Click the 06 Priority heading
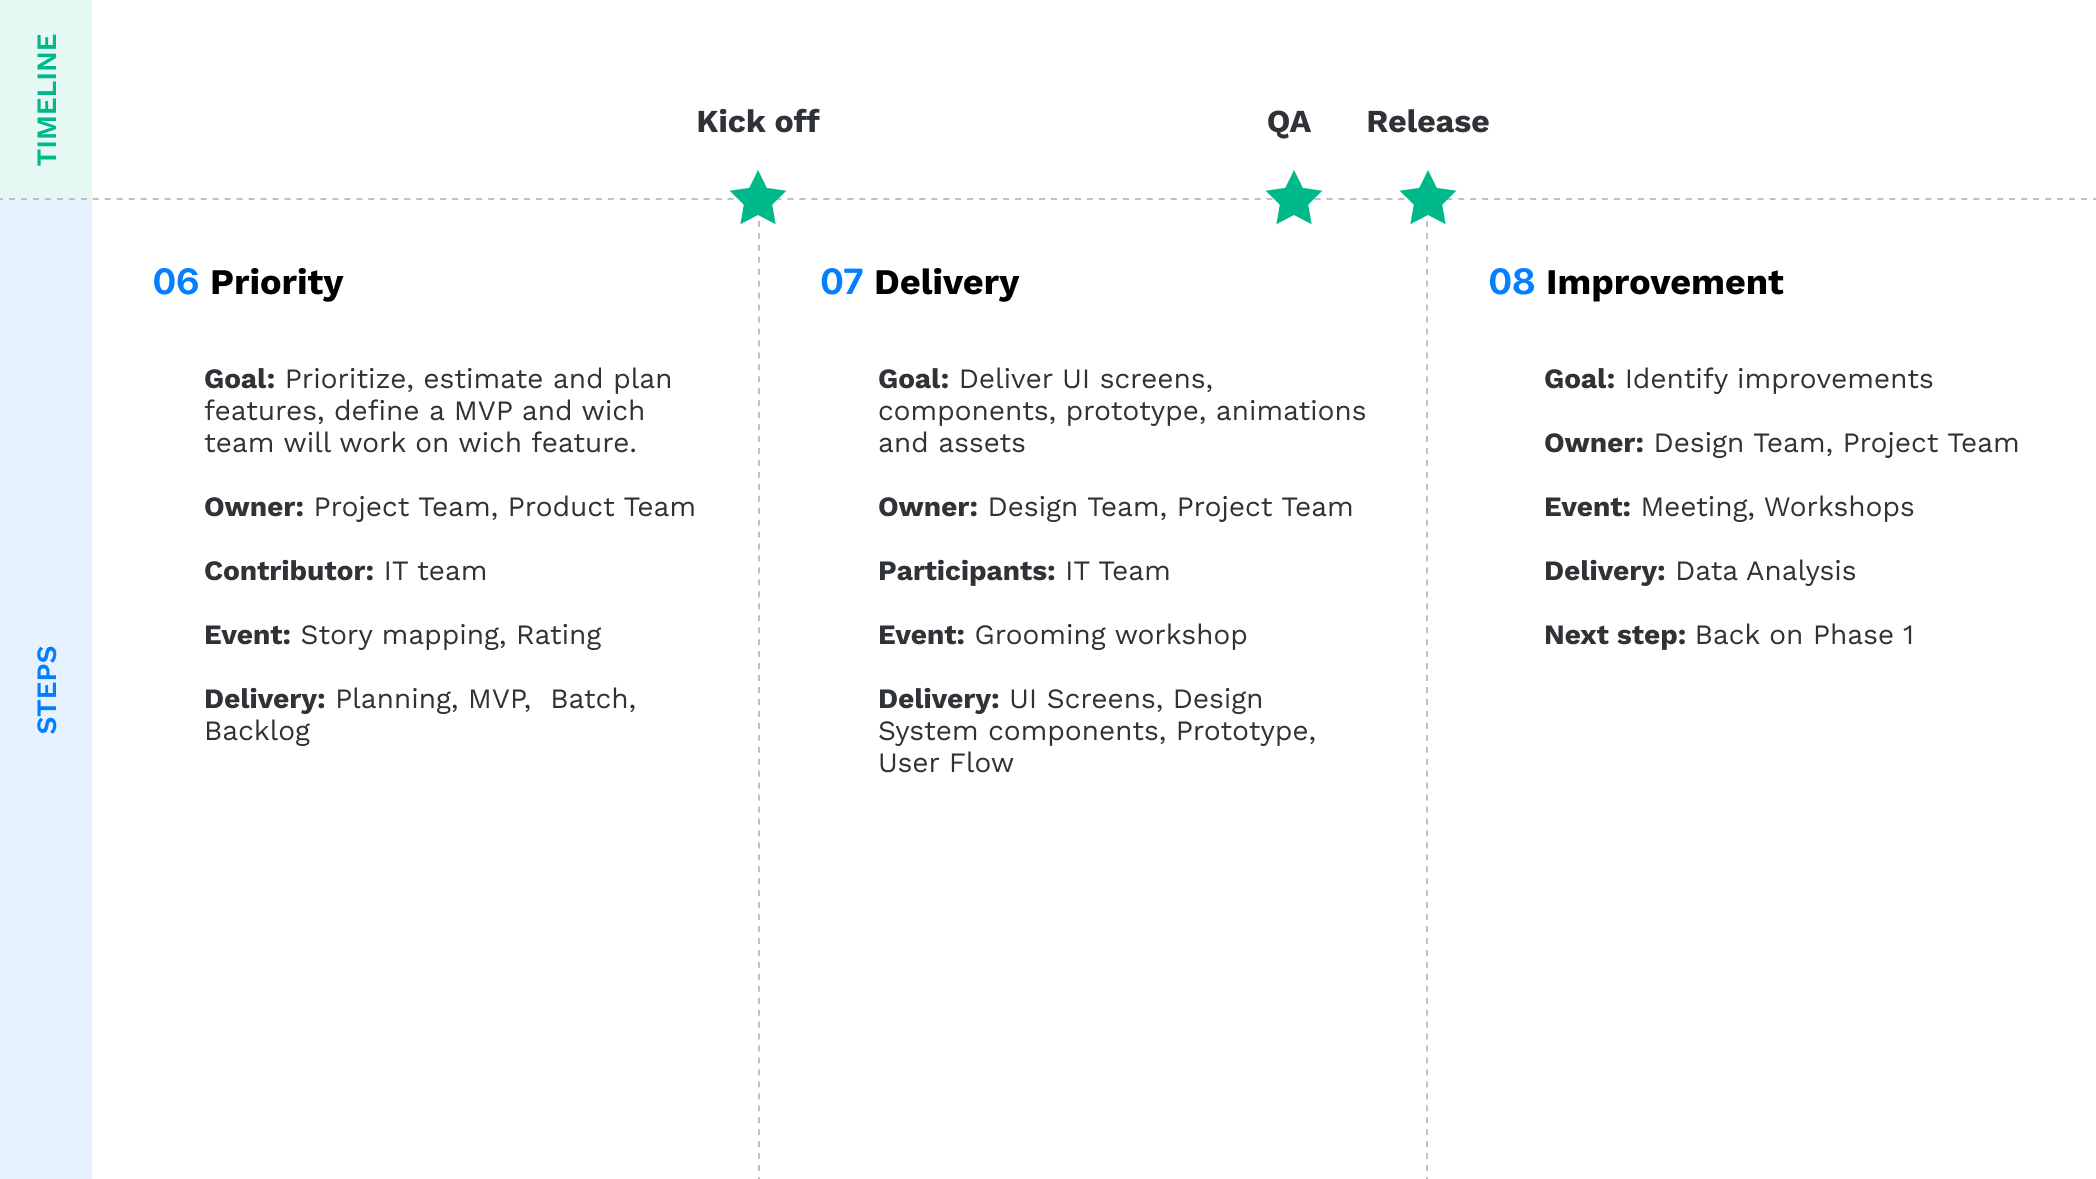Viewport: 2096px width, 1179px height. click(x=248, y=282)
